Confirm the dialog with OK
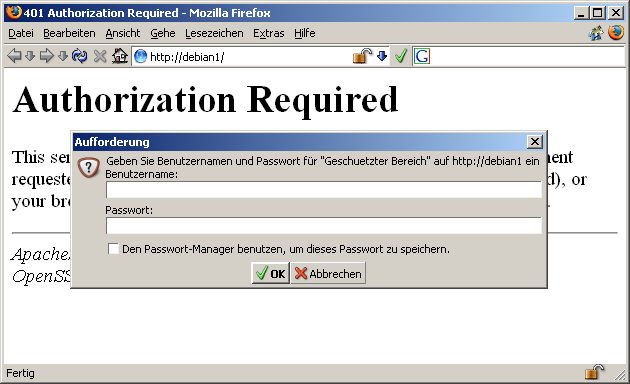This screenshot has width=630, height=384. pos(270,273)
